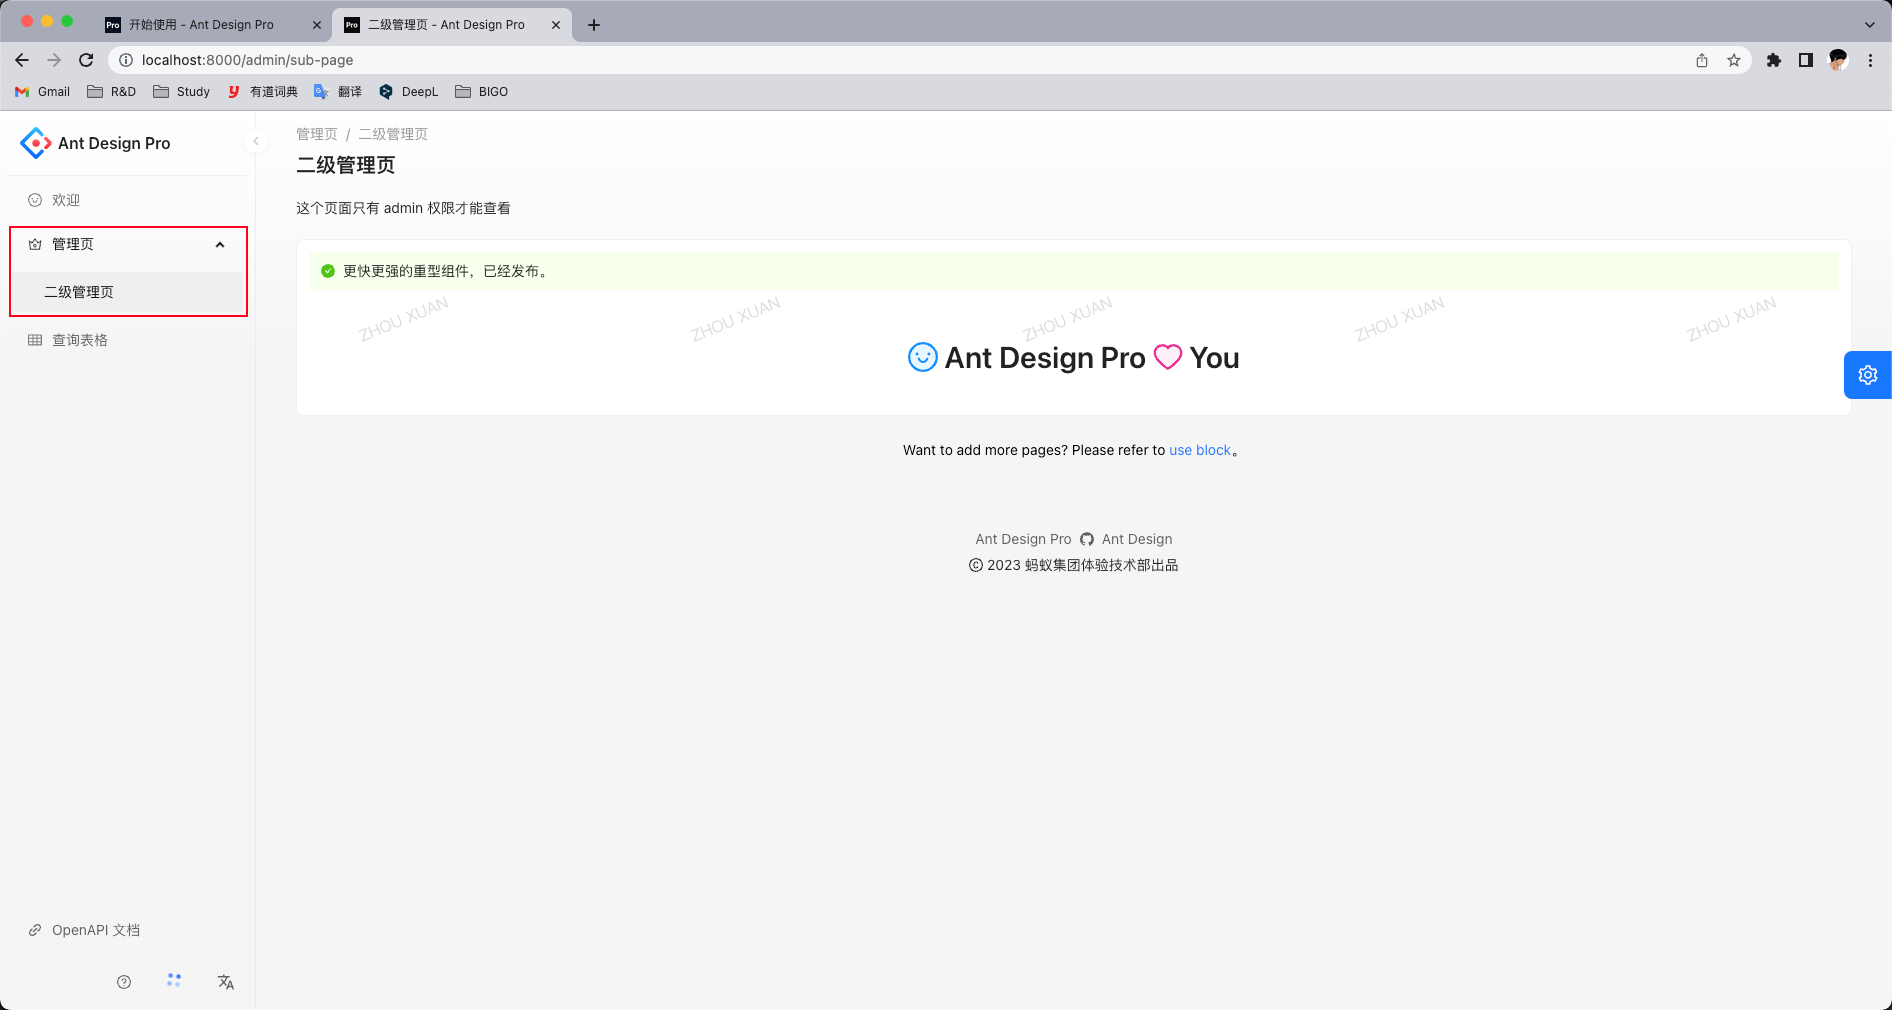Click the admin permission description text
The height and width of the screenshot is (1010, 1892).
[x=403, y=208]
